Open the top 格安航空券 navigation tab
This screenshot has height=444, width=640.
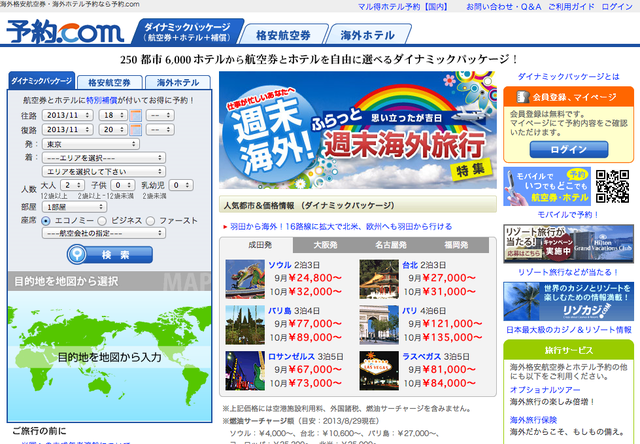(283, 35)
